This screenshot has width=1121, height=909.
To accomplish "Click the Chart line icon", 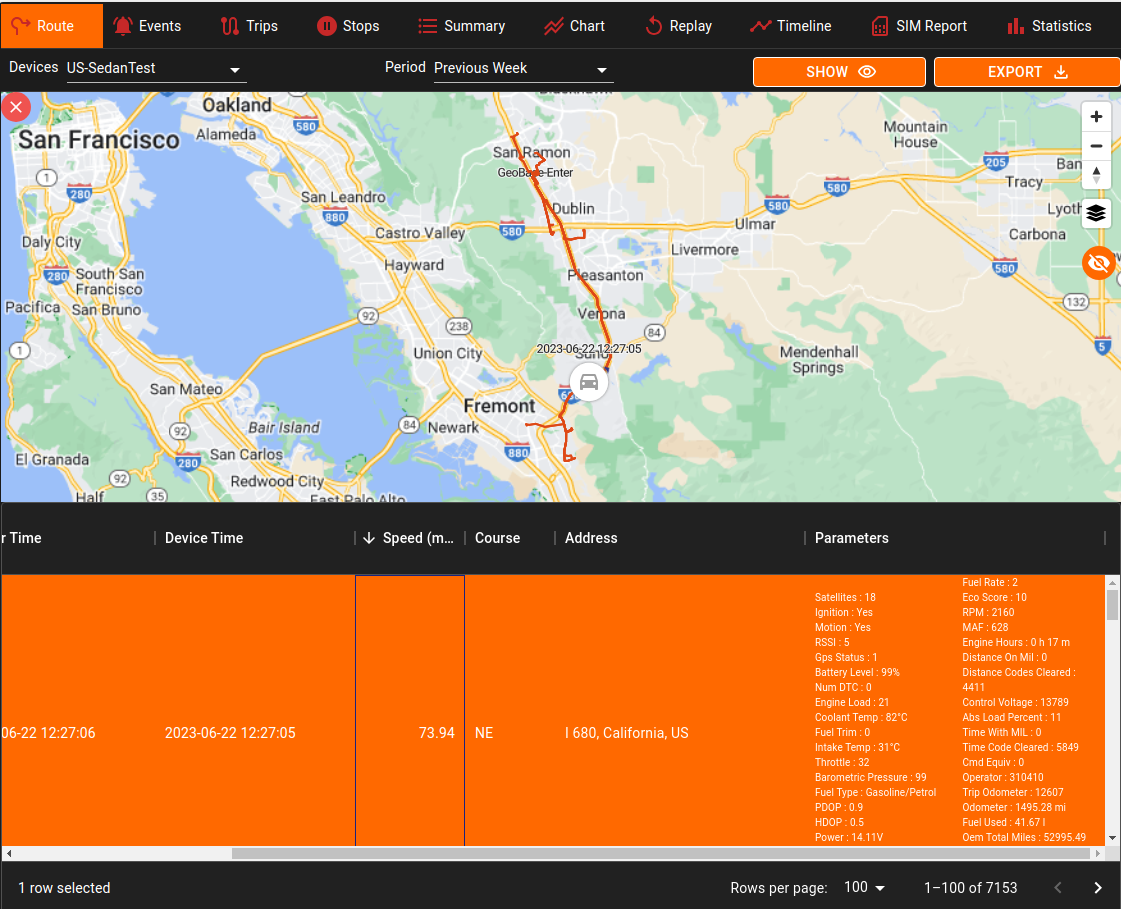I will tap(553, 26).
